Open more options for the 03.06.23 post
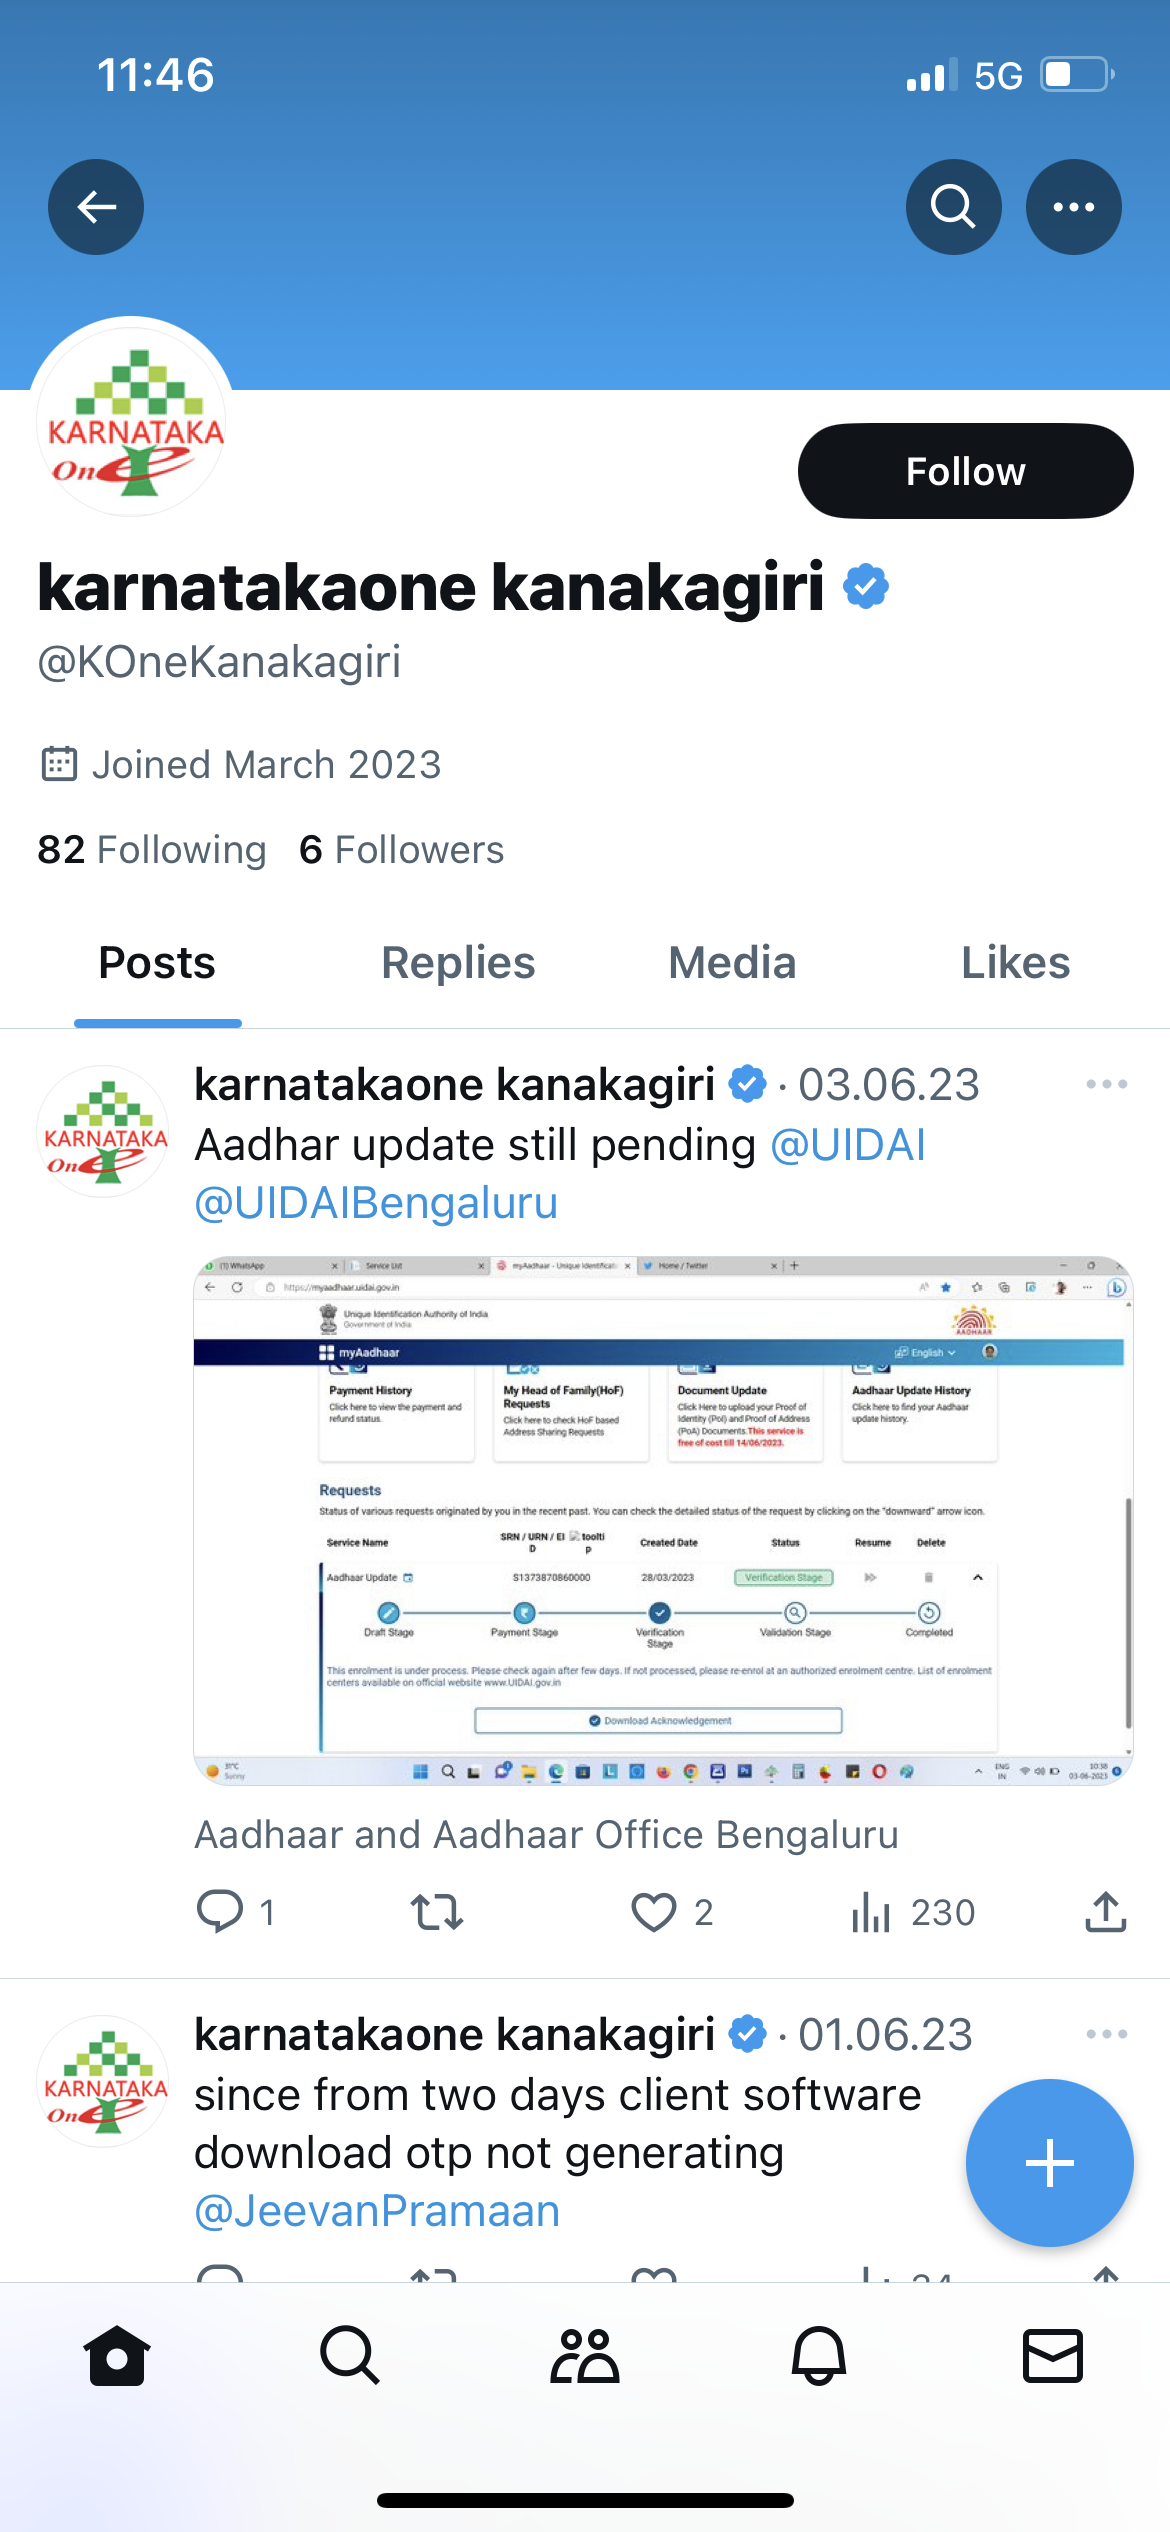 1106,1084
